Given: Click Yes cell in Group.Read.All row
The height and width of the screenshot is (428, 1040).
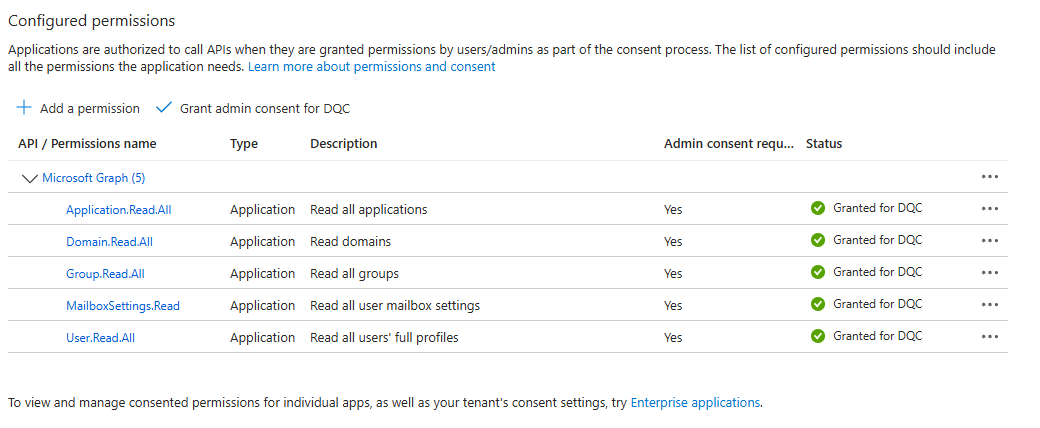Looking at the screenshot, I should tap(673, 273).
